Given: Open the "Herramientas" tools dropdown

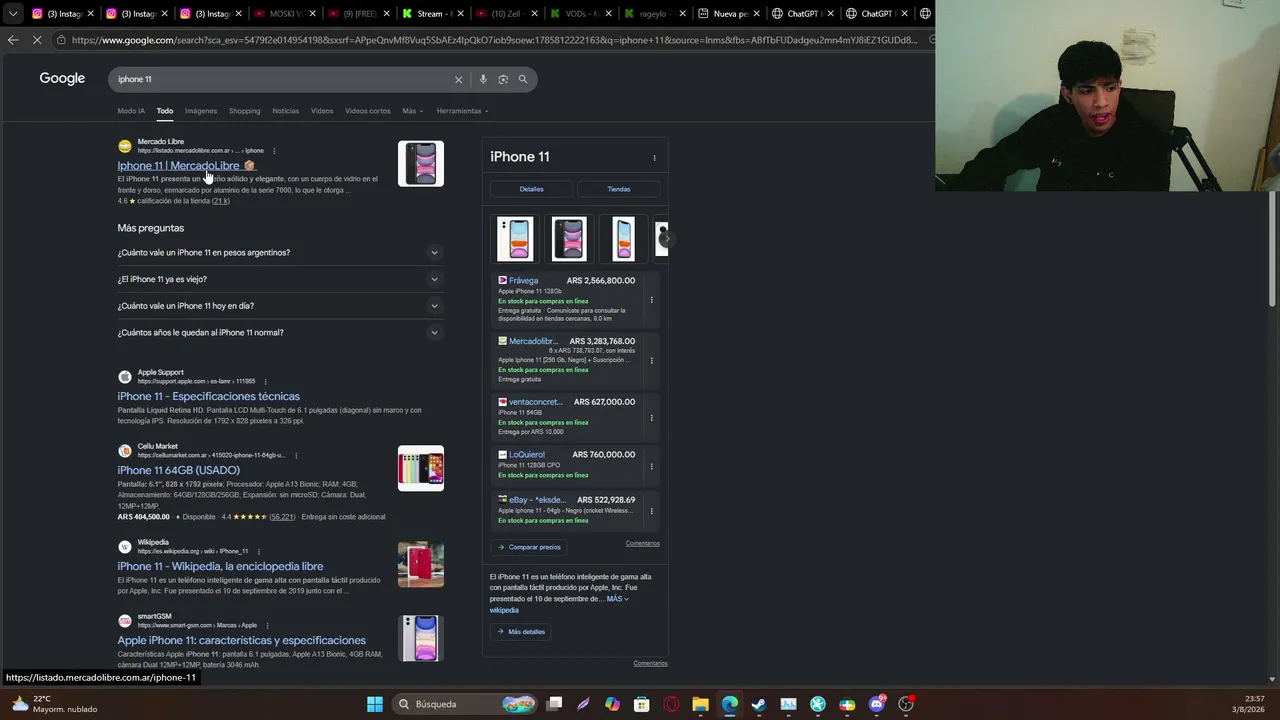Looking at the screenshot, I should 462,111.
